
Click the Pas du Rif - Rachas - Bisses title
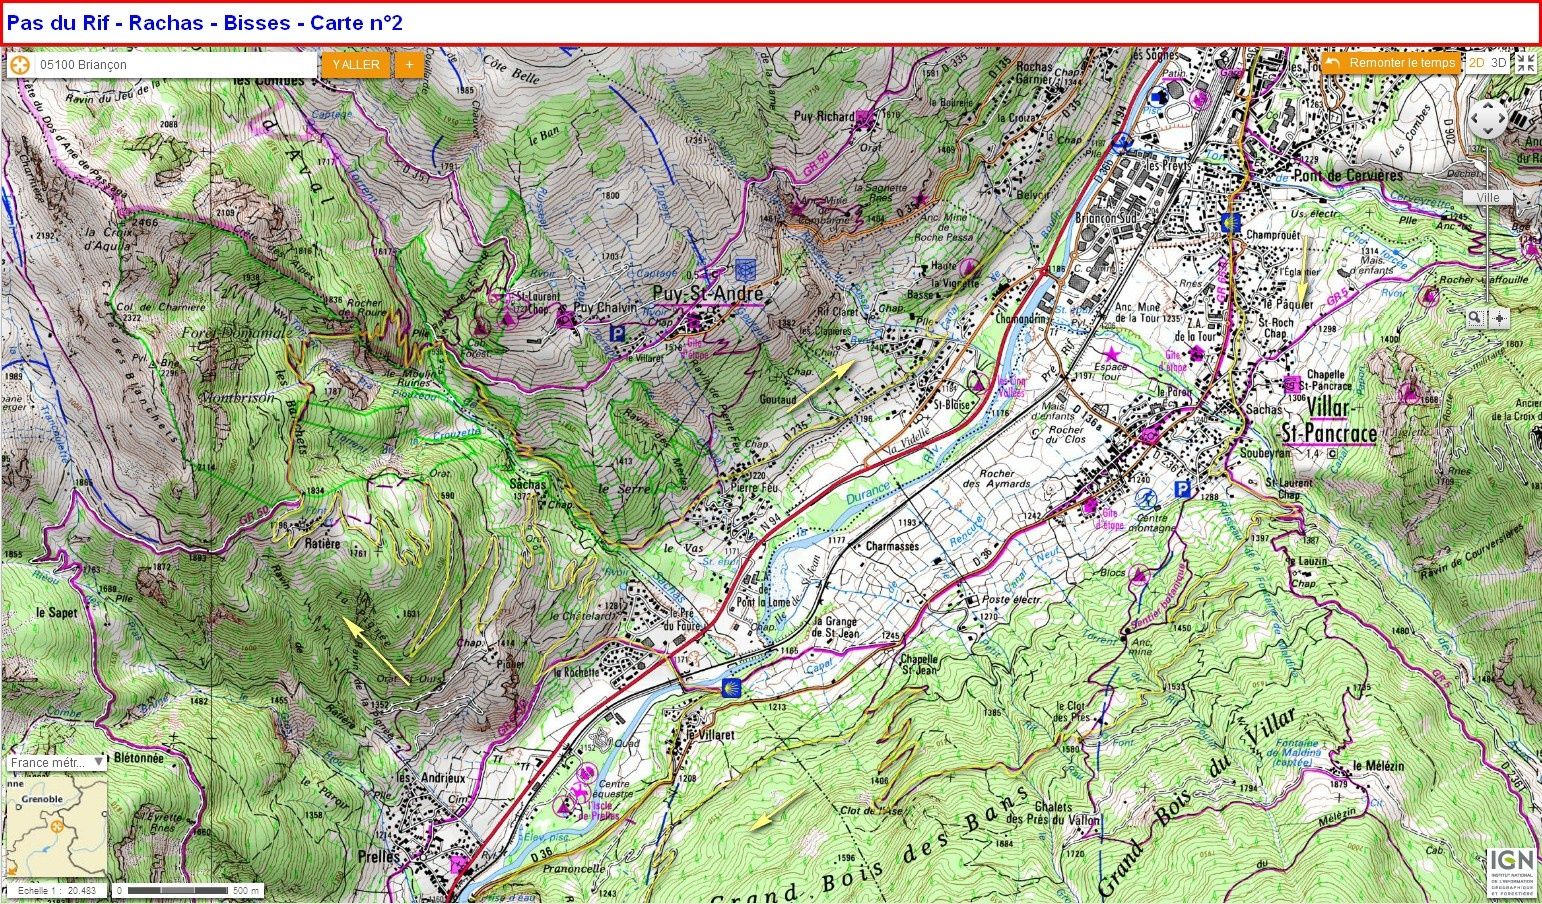click(205, 23)
